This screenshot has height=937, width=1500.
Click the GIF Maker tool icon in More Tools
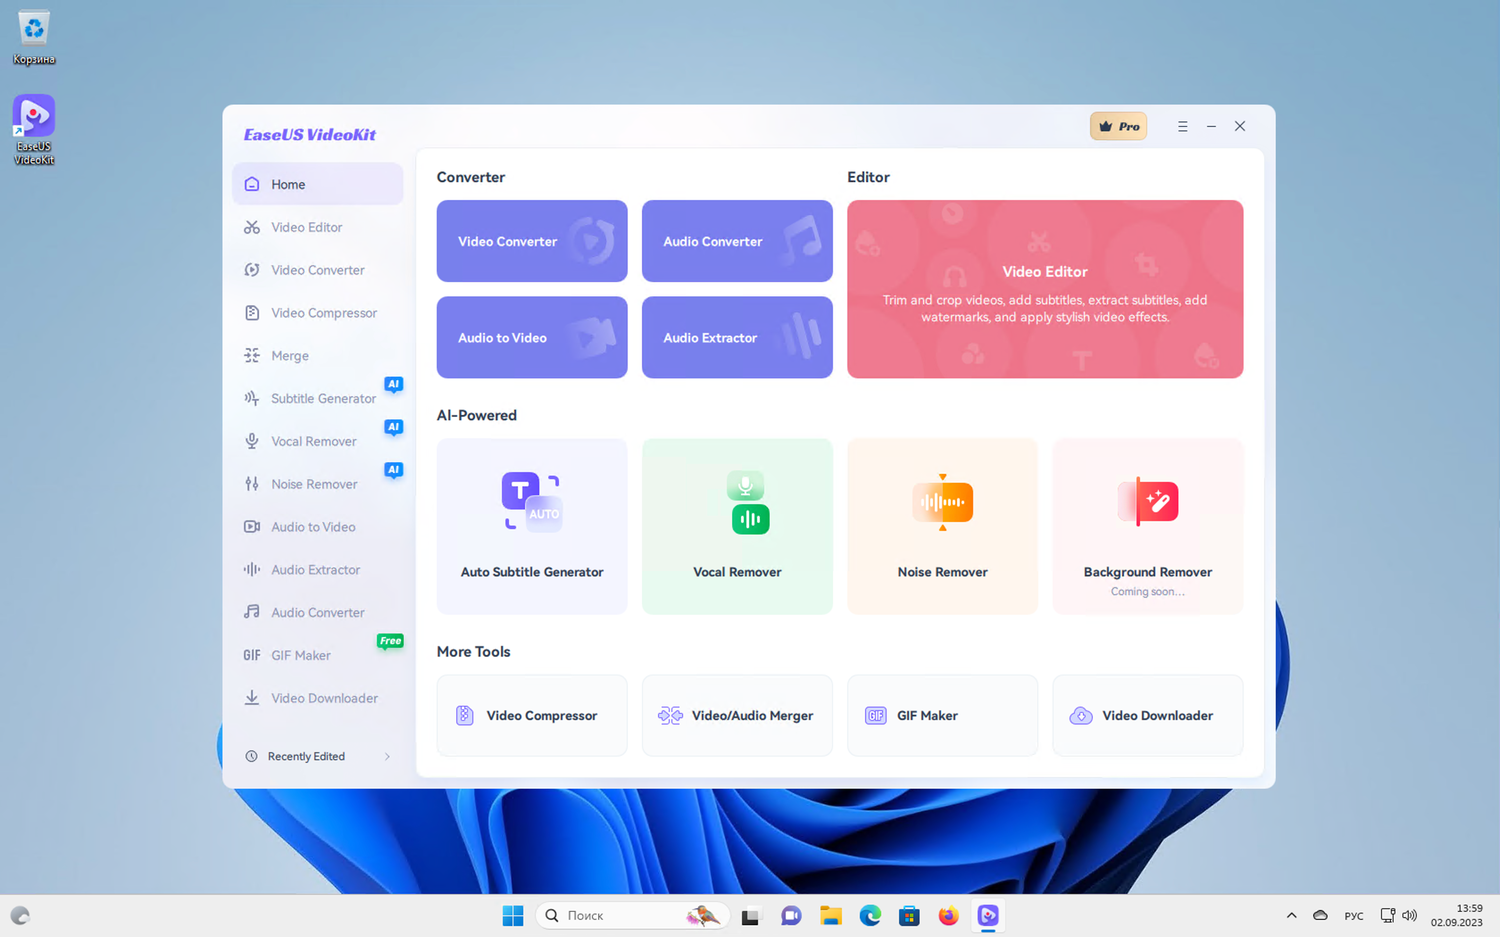[876, 716]
